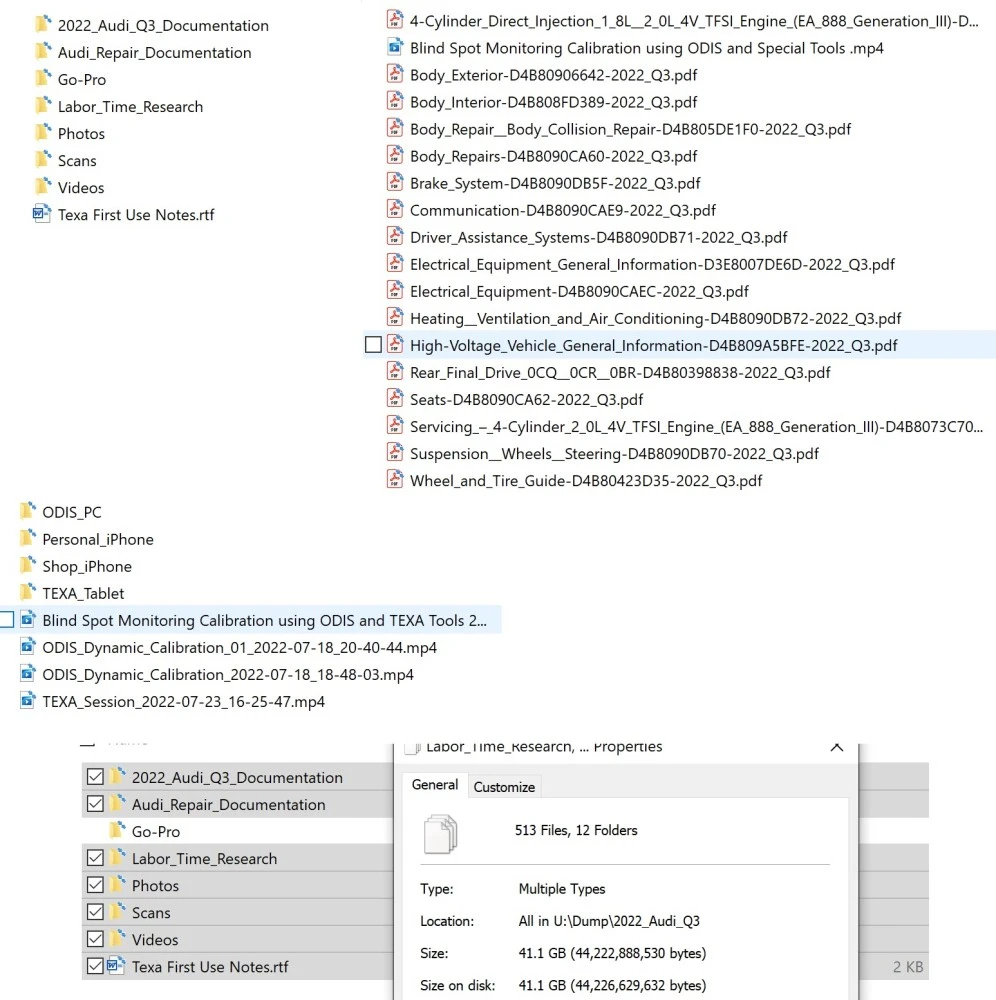
Task: Uncheck the Photos folder checkbox
Action: pyautogui.click(x=95, y=885)
